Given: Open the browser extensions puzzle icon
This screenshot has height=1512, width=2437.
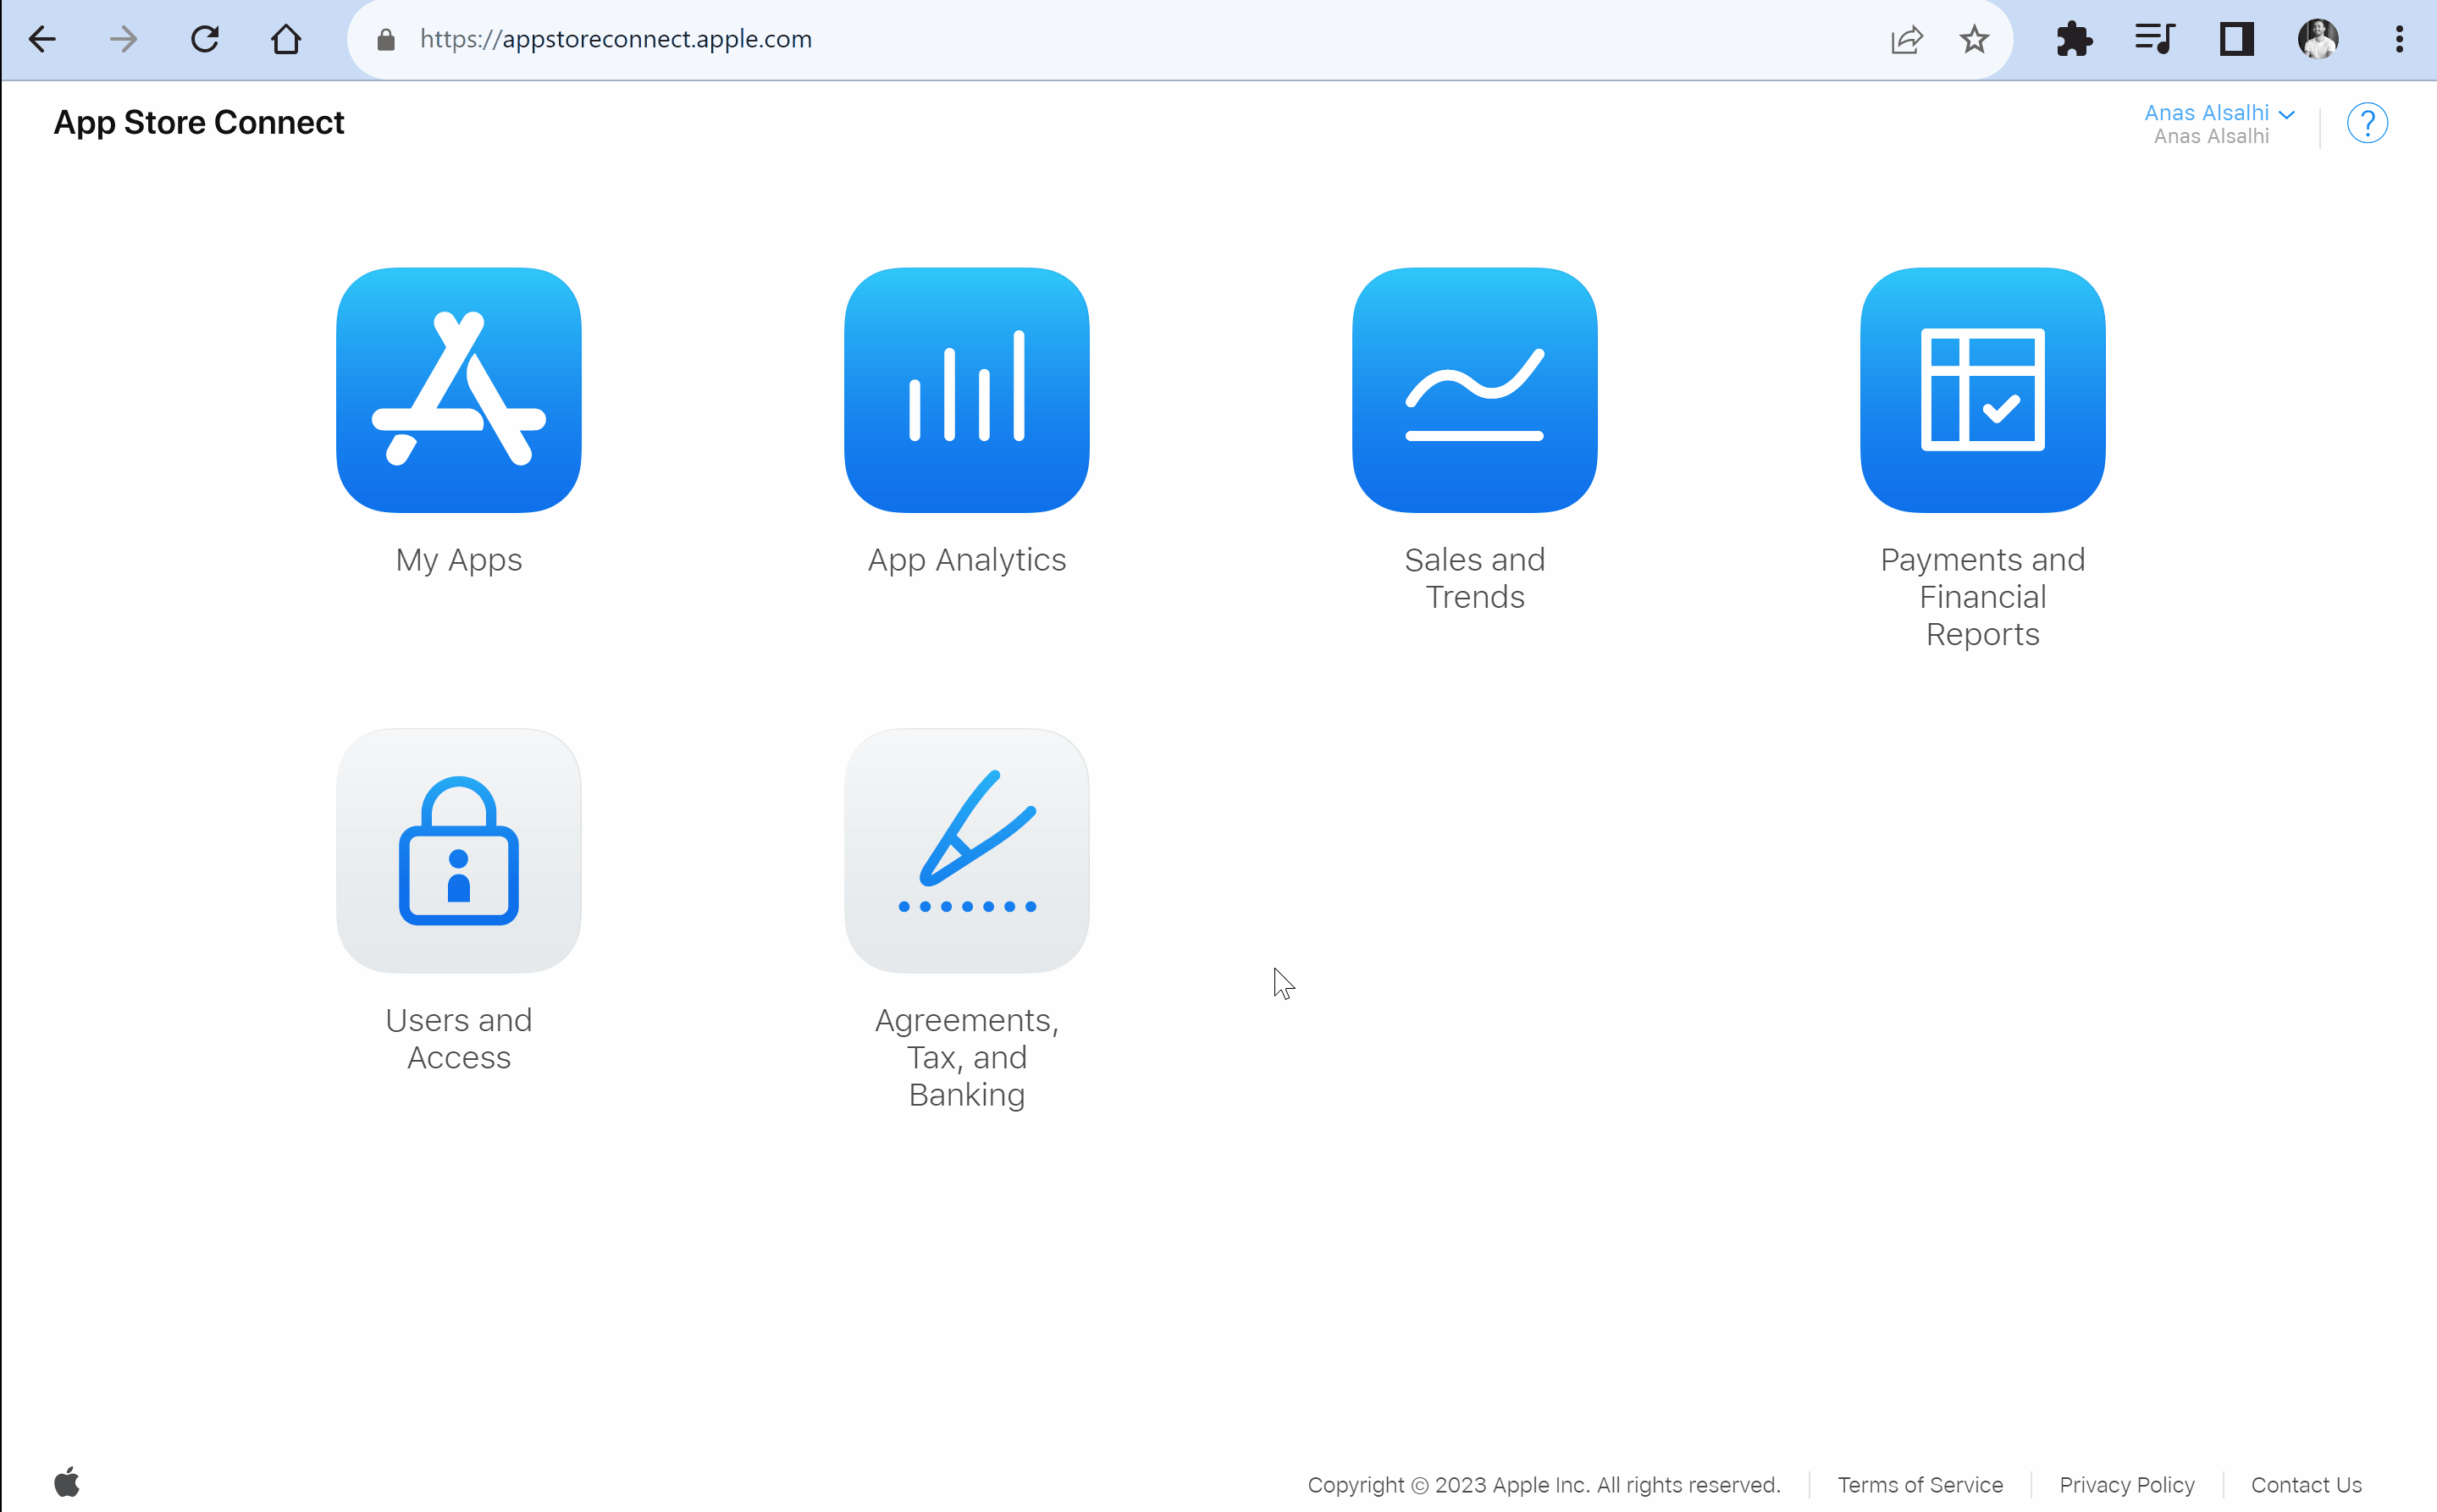Looking at the screenshot, I should [x=2074, y=39].
